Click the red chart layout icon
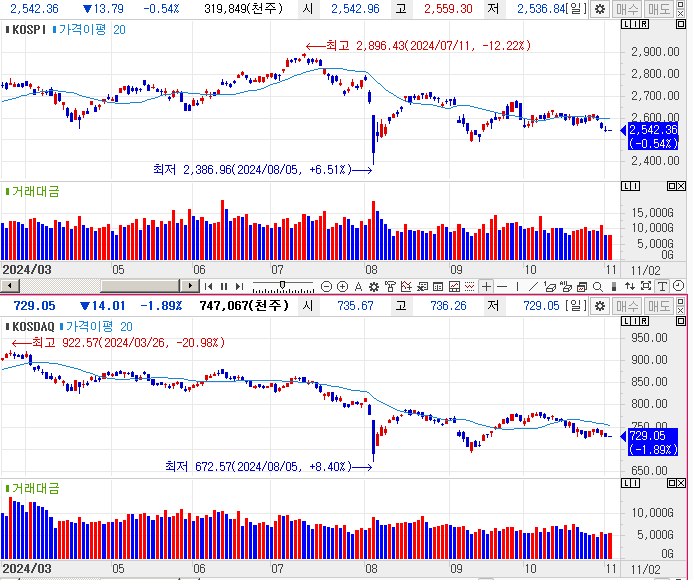The width and height of the screenshot is (693, 580). point(454,286)
